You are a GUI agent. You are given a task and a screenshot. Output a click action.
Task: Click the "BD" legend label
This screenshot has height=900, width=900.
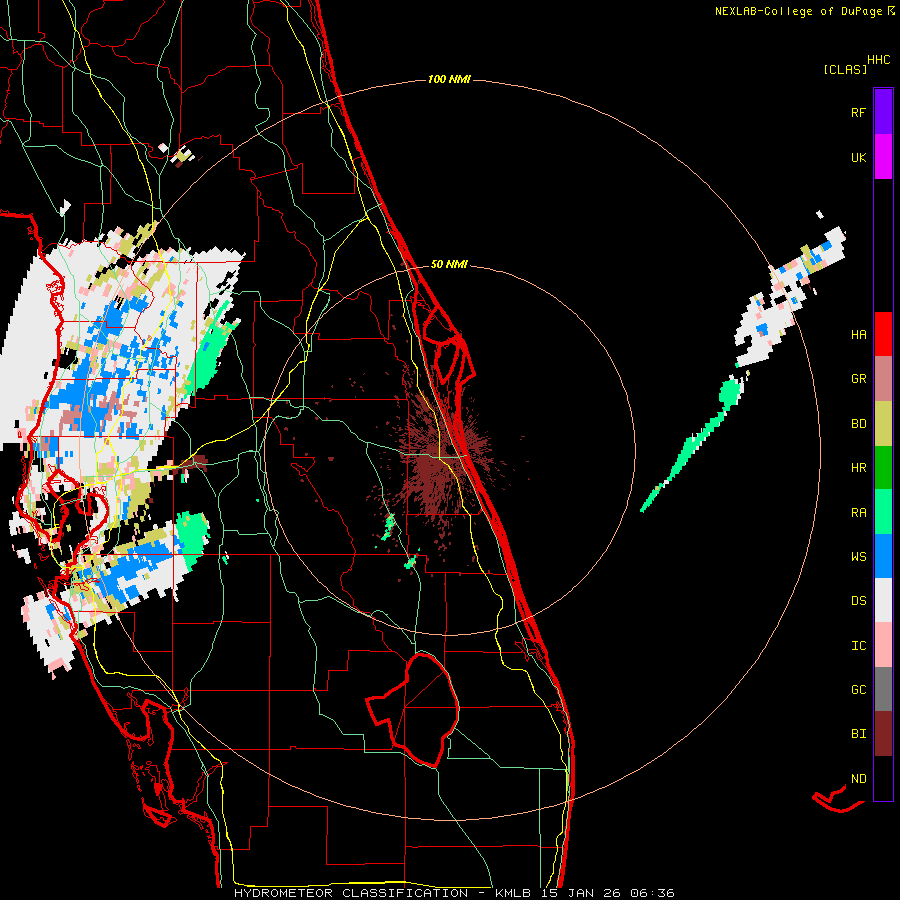tap(858, 424)
